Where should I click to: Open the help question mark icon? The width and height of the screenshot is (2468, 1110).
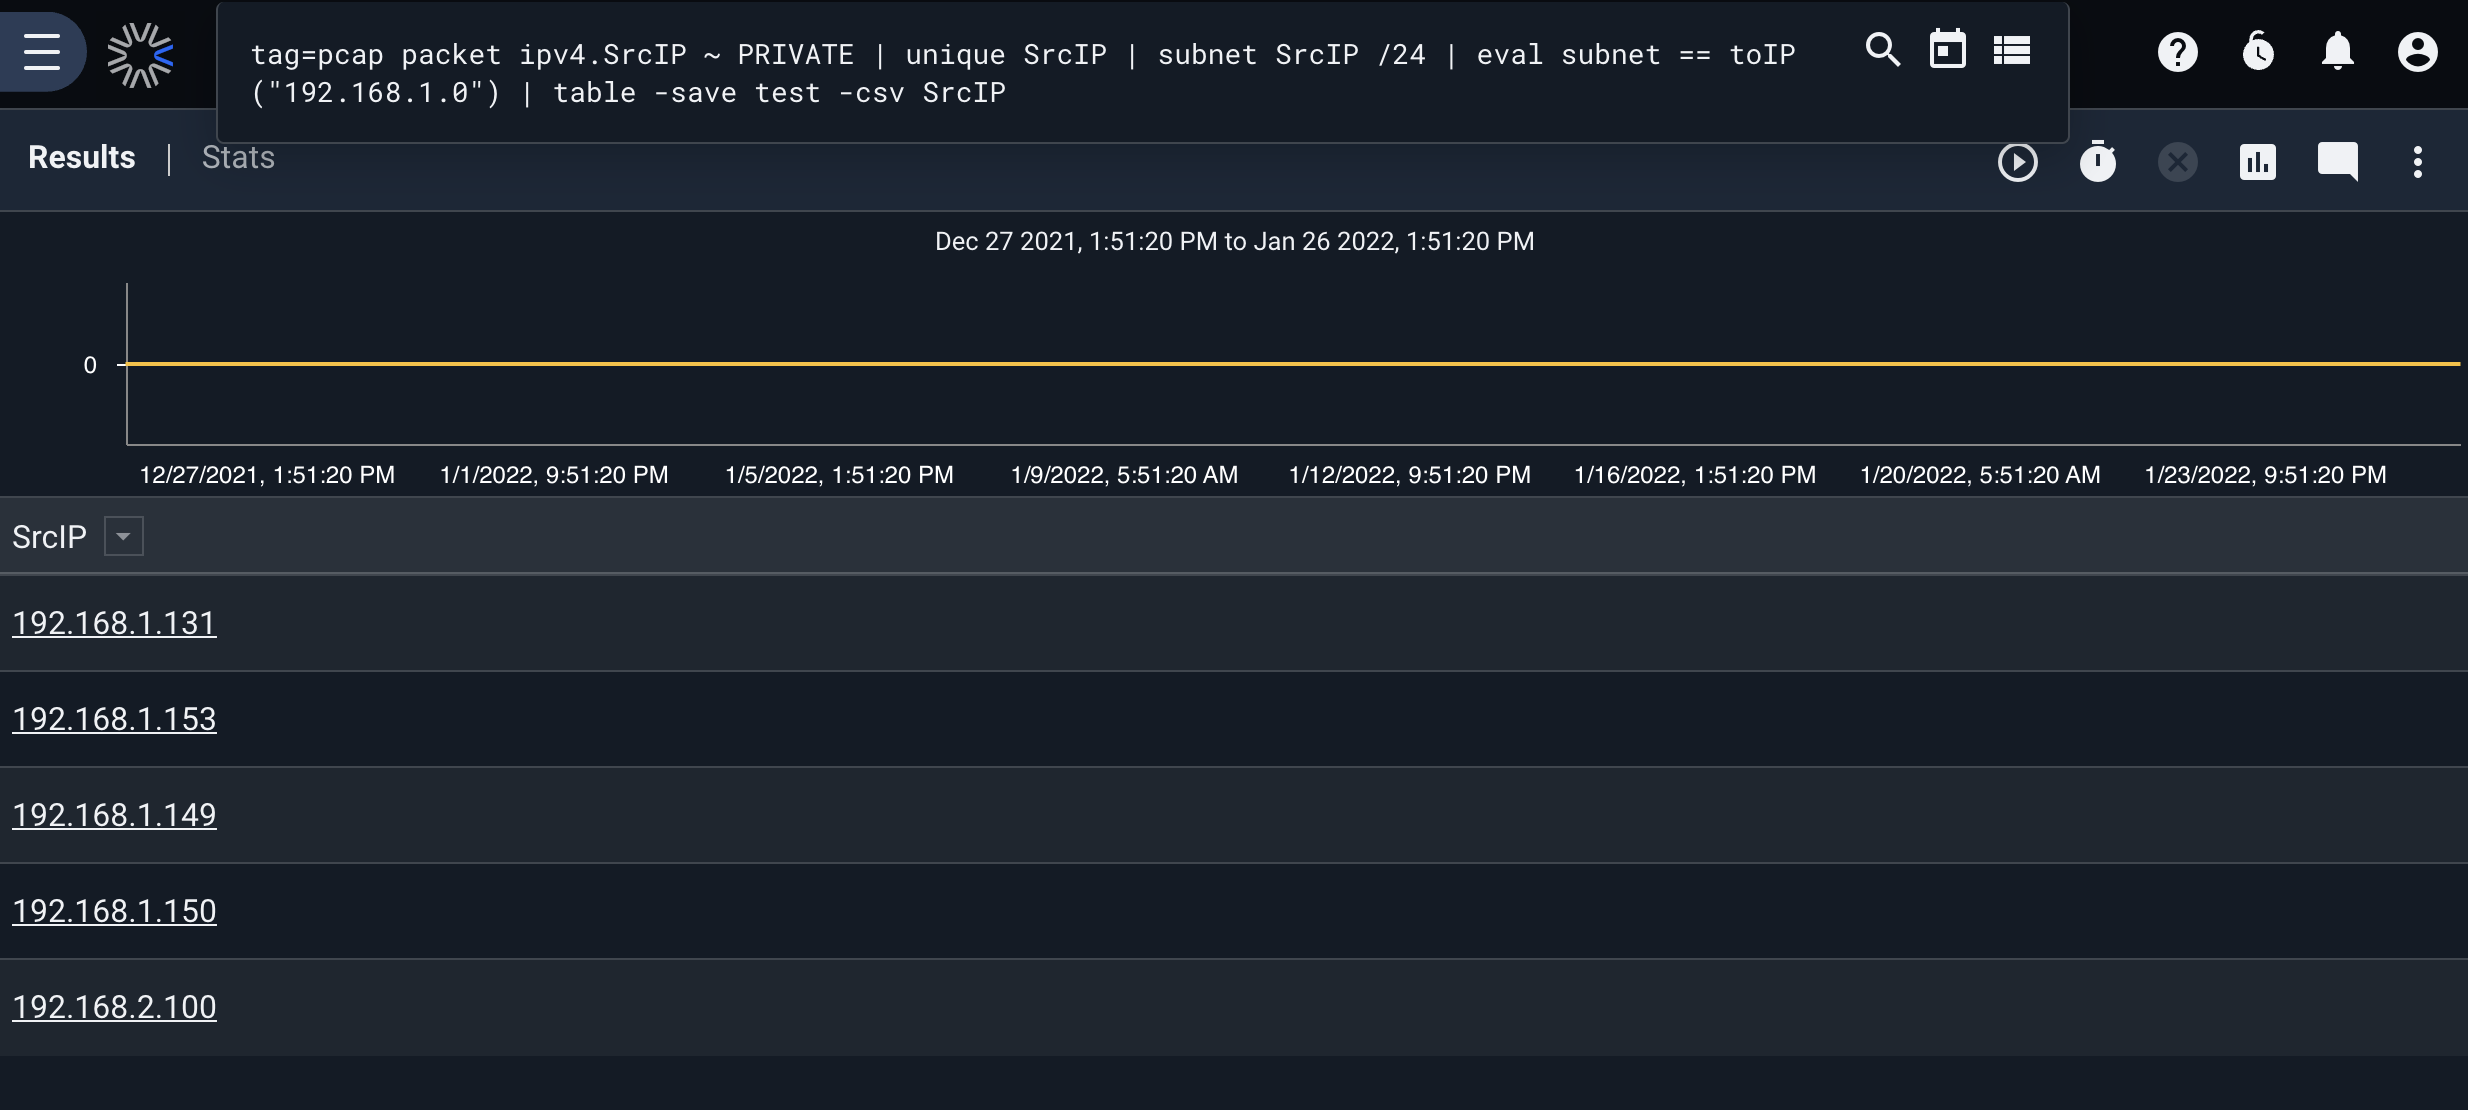coord(2177,52)
